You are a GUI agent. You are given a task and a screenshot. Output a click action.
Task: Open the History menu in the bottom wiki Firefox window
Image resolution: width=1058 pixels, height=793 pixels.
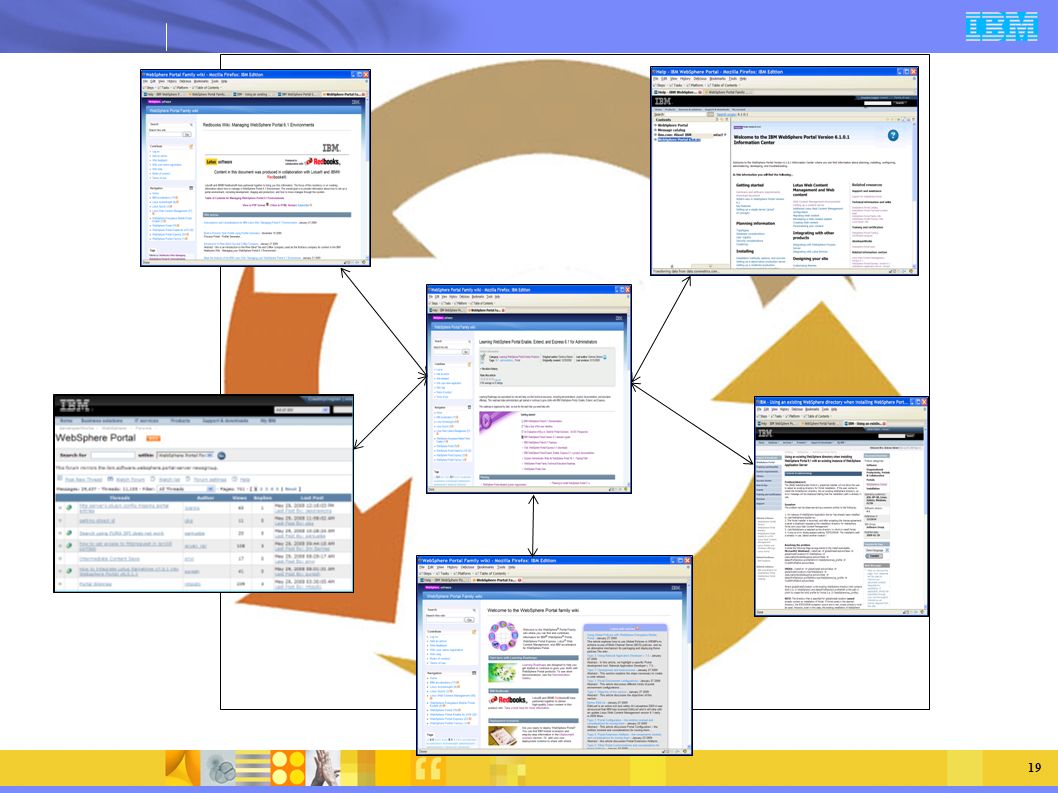coord(450,568)
